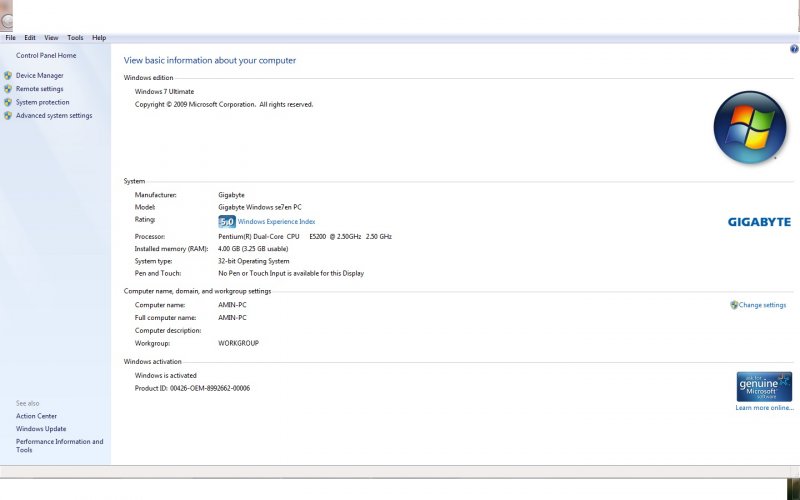Open the View menu
Viewport: 800px width, 500px height.
pyautogui.click(x=51, y=38)
